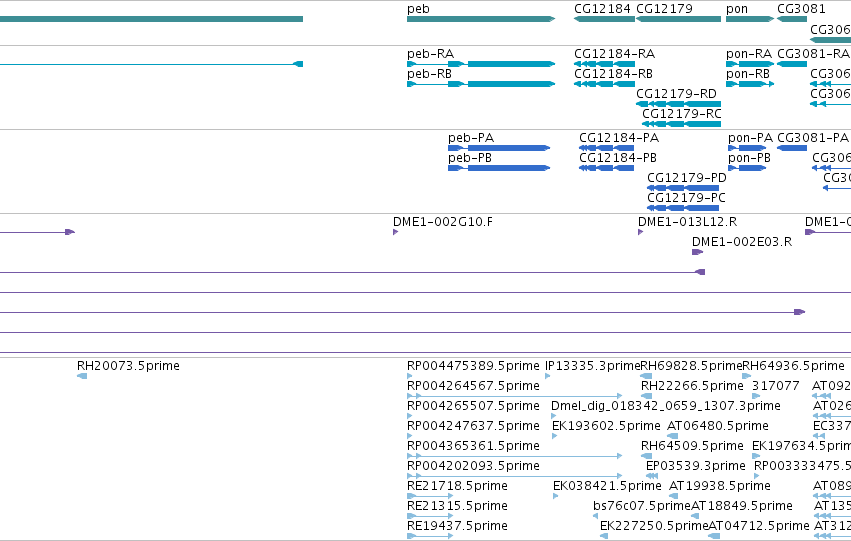Select EST RP004202093.5prime

pos(515,476)
